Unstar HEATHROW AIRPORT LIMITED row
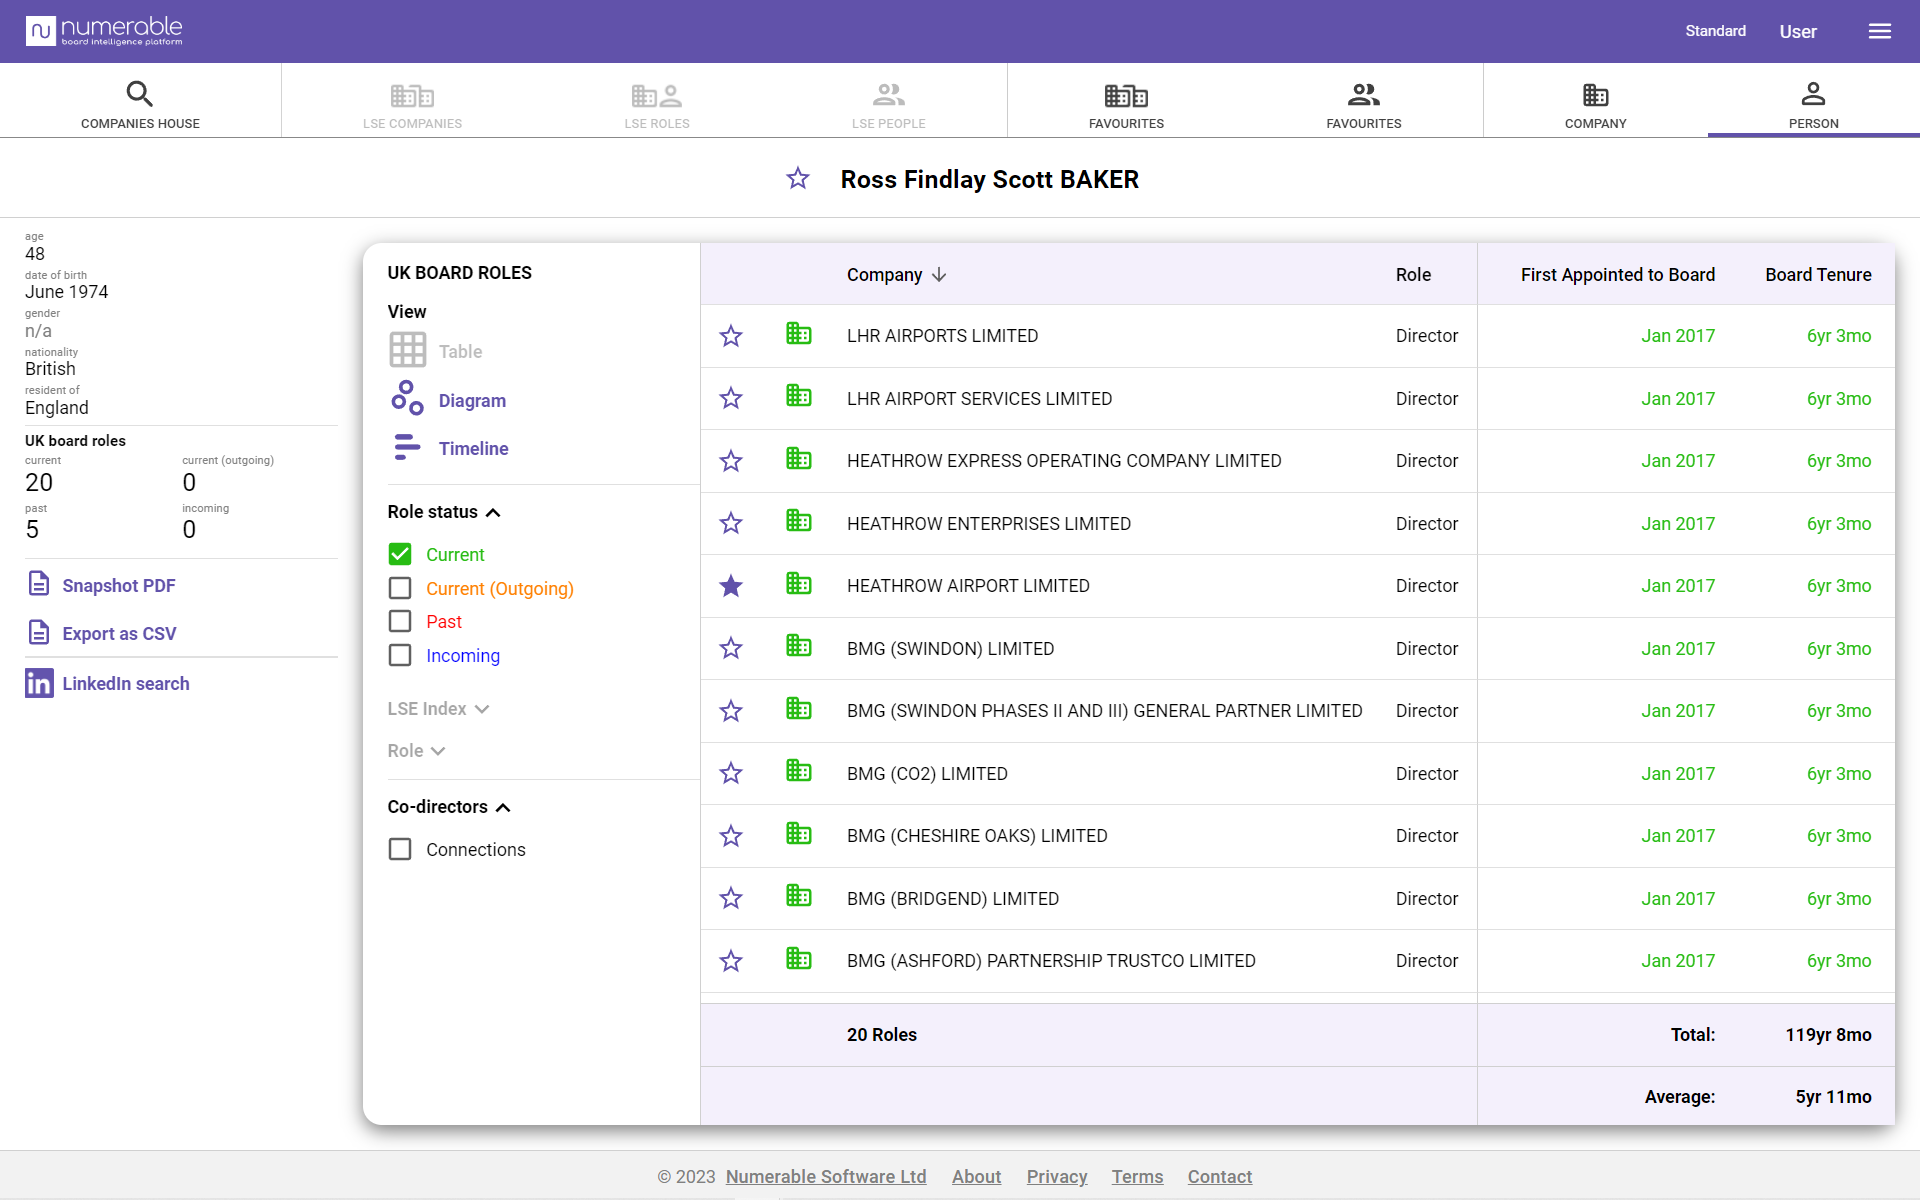Screen dimensions: 1920x1200 pos(731,586)
